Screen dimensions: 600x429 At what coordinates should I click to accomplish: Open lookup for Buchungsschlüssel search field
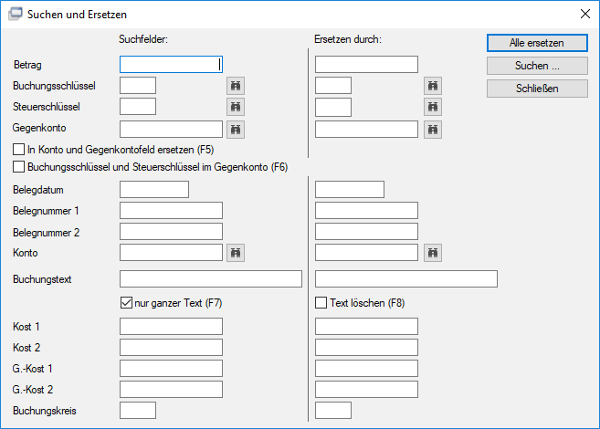(235, 86)
